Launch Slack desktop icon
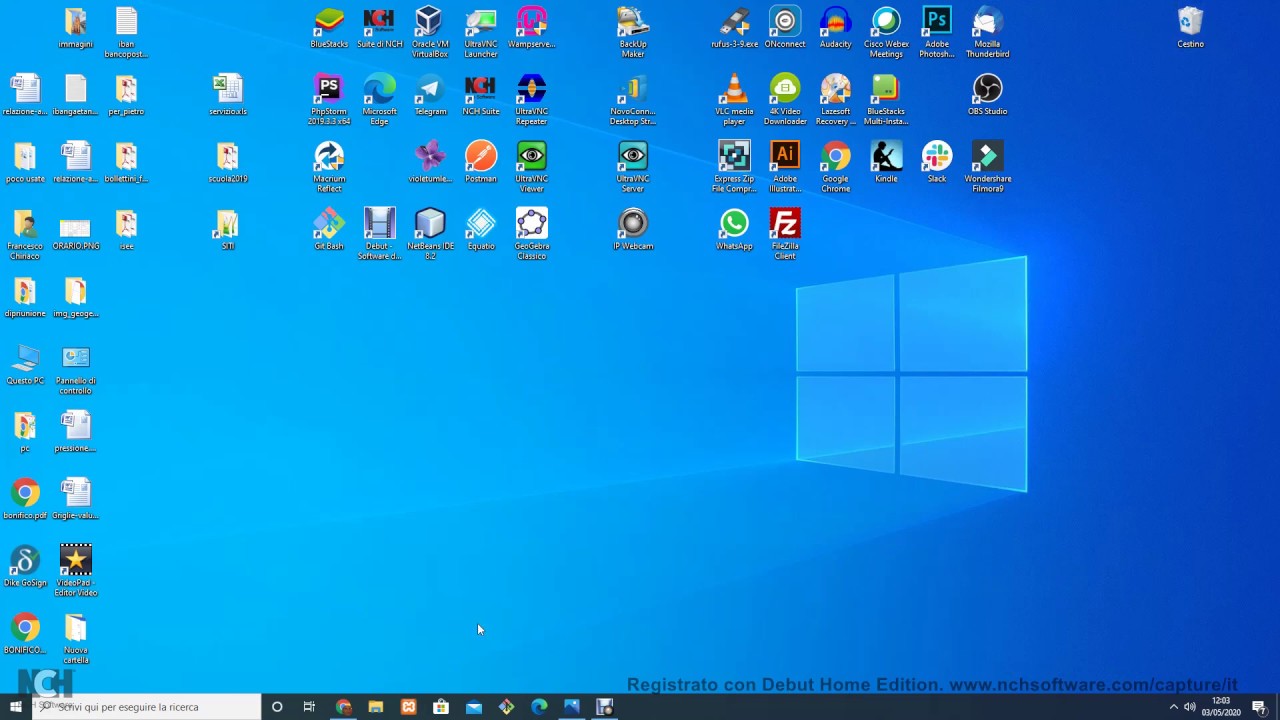Screen dimensions: 1280x720 [x=937, y=163]
